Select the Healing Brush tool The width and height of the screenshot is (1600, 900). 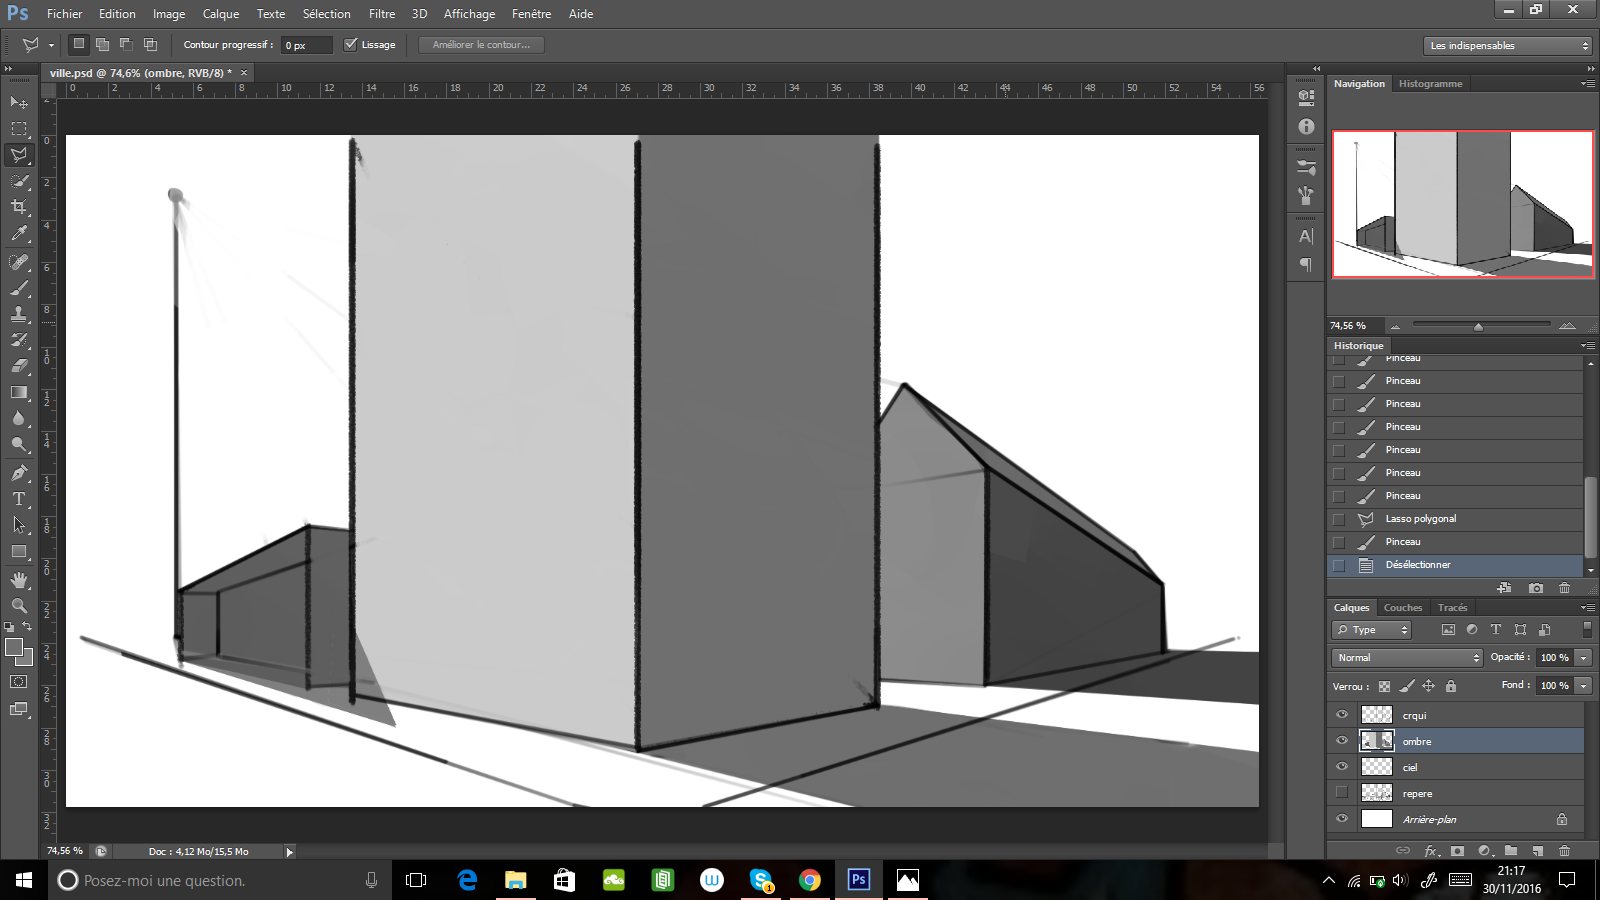tap(19, 261)
